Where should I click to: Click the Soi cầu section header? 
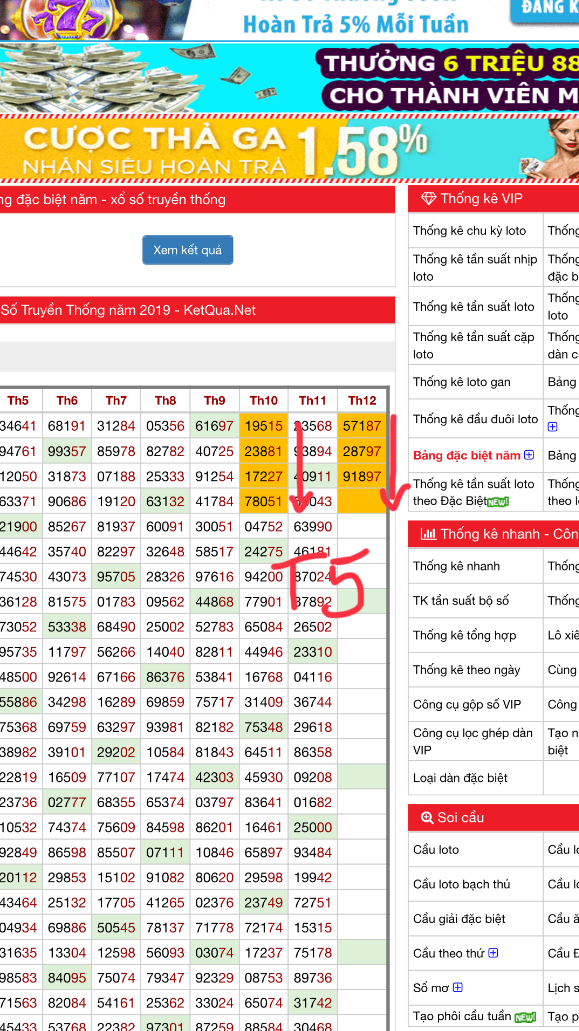point(494,817)
